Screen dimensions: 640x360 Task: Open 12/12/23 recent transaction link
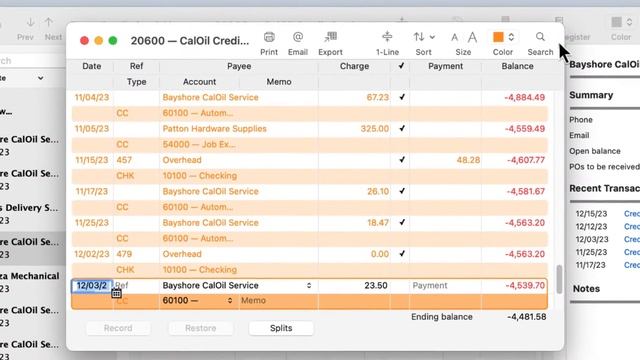(631, 227)
